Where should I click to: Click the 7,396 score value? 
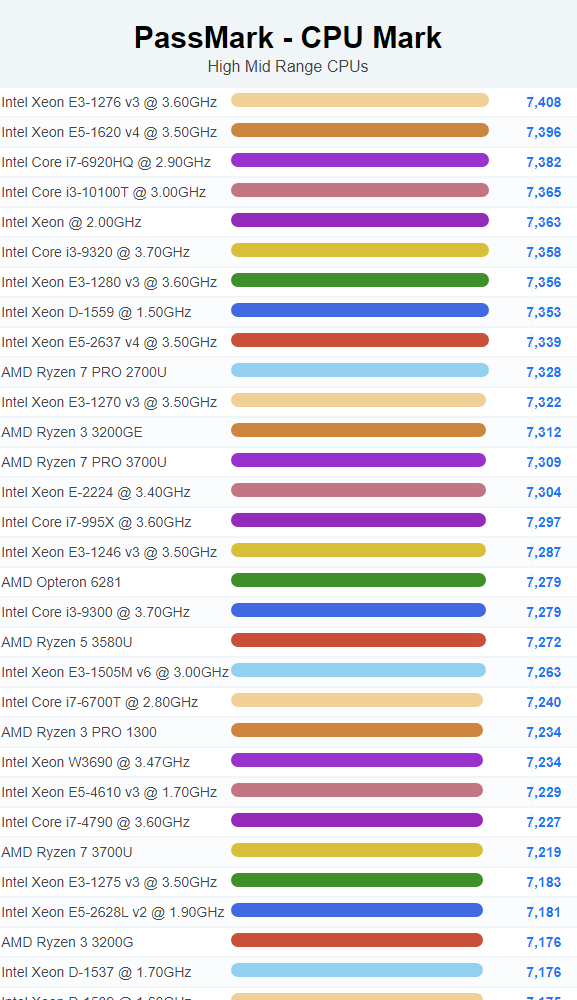tap(544, 132)
